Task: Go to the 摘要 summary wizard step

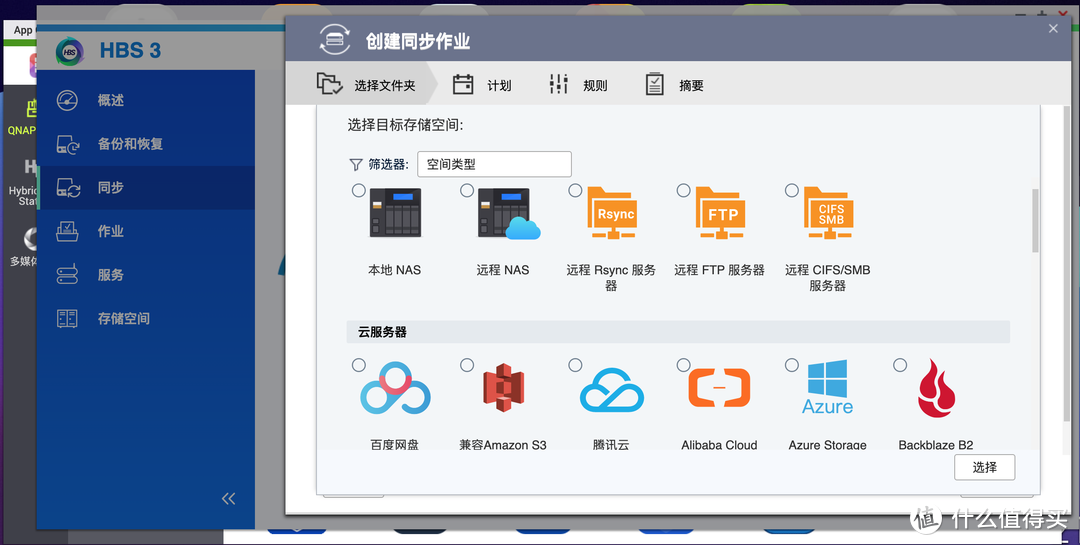Action: point(674,85)
